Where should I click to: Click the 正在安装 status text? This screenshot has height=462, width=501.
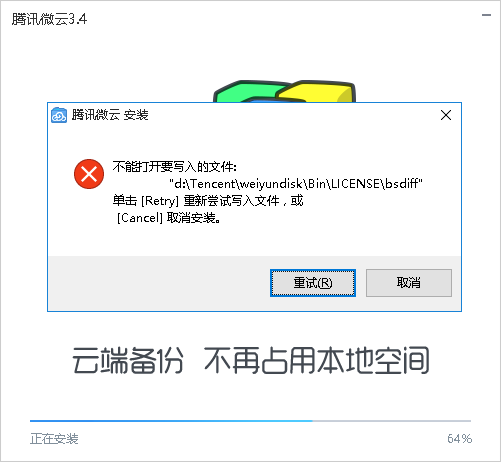pyautogui.click(x=54, y=439)
